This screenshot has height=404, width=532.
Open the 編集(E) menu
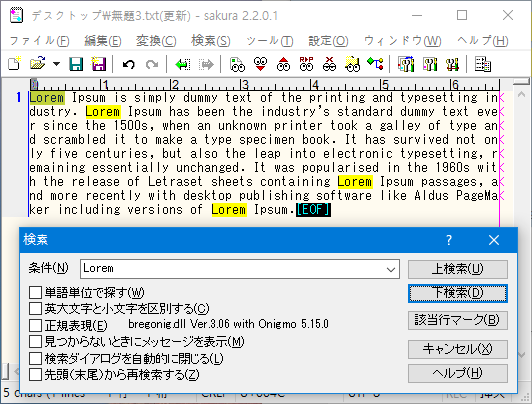[103, 41]
